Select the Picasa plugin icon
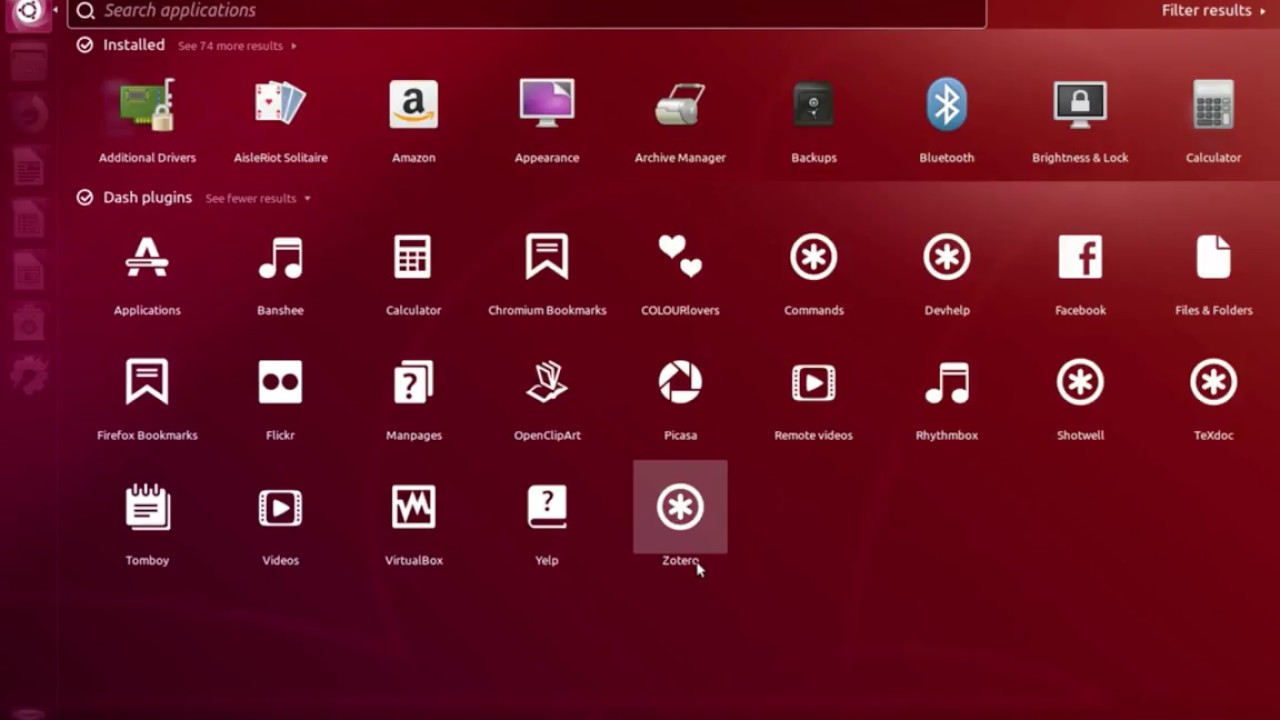The image size is (1280, 720). [x=680, y=382]
